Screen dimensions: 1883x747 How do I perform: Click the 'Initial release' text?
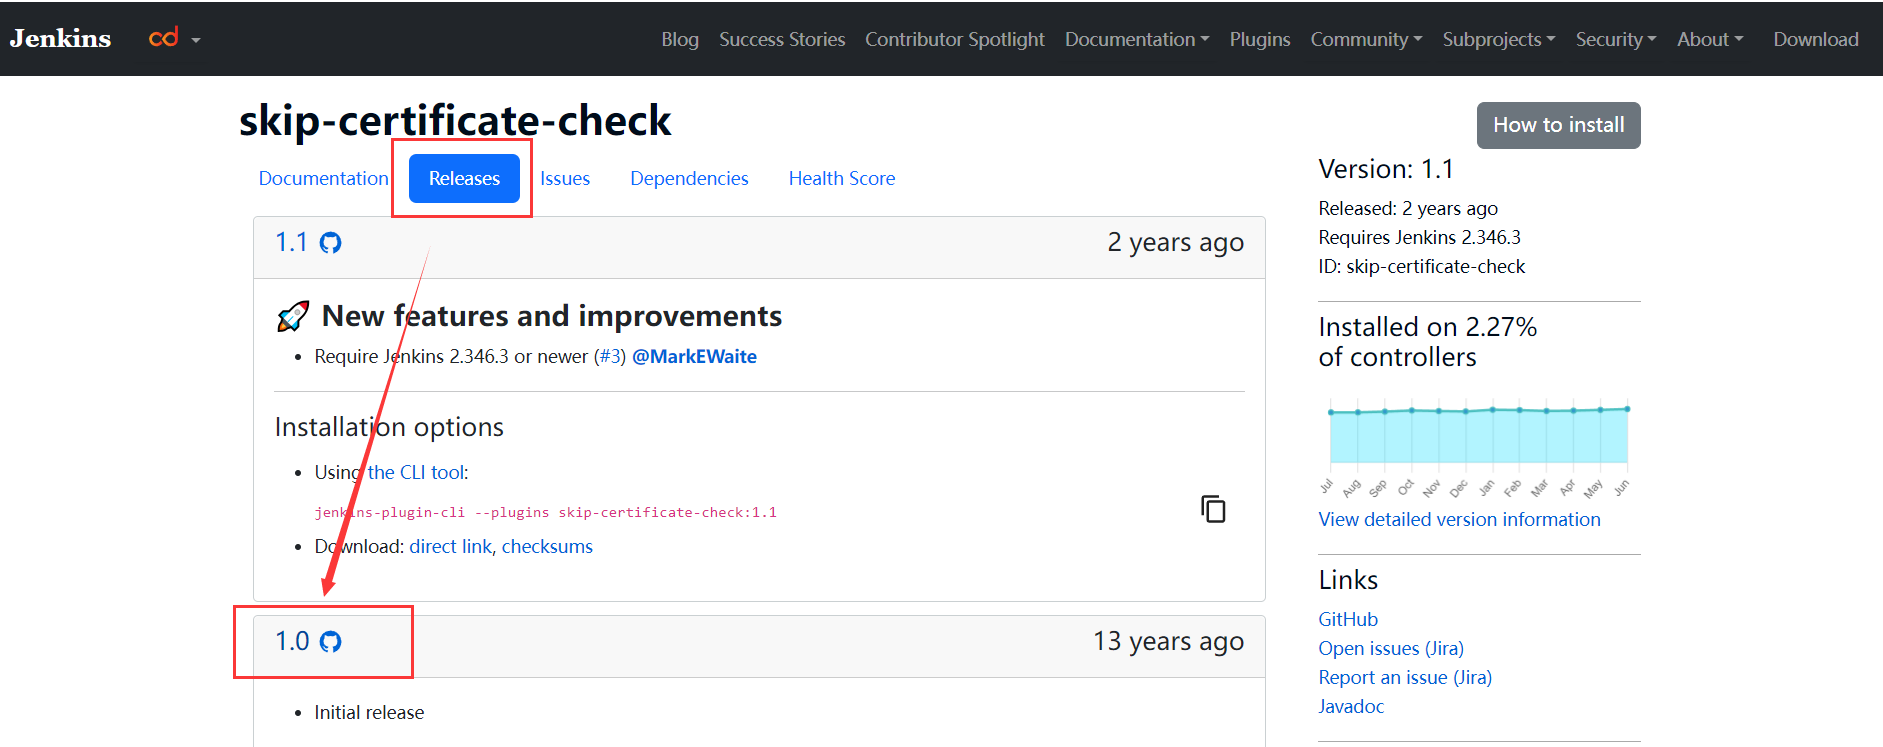[x=369, y=712]
